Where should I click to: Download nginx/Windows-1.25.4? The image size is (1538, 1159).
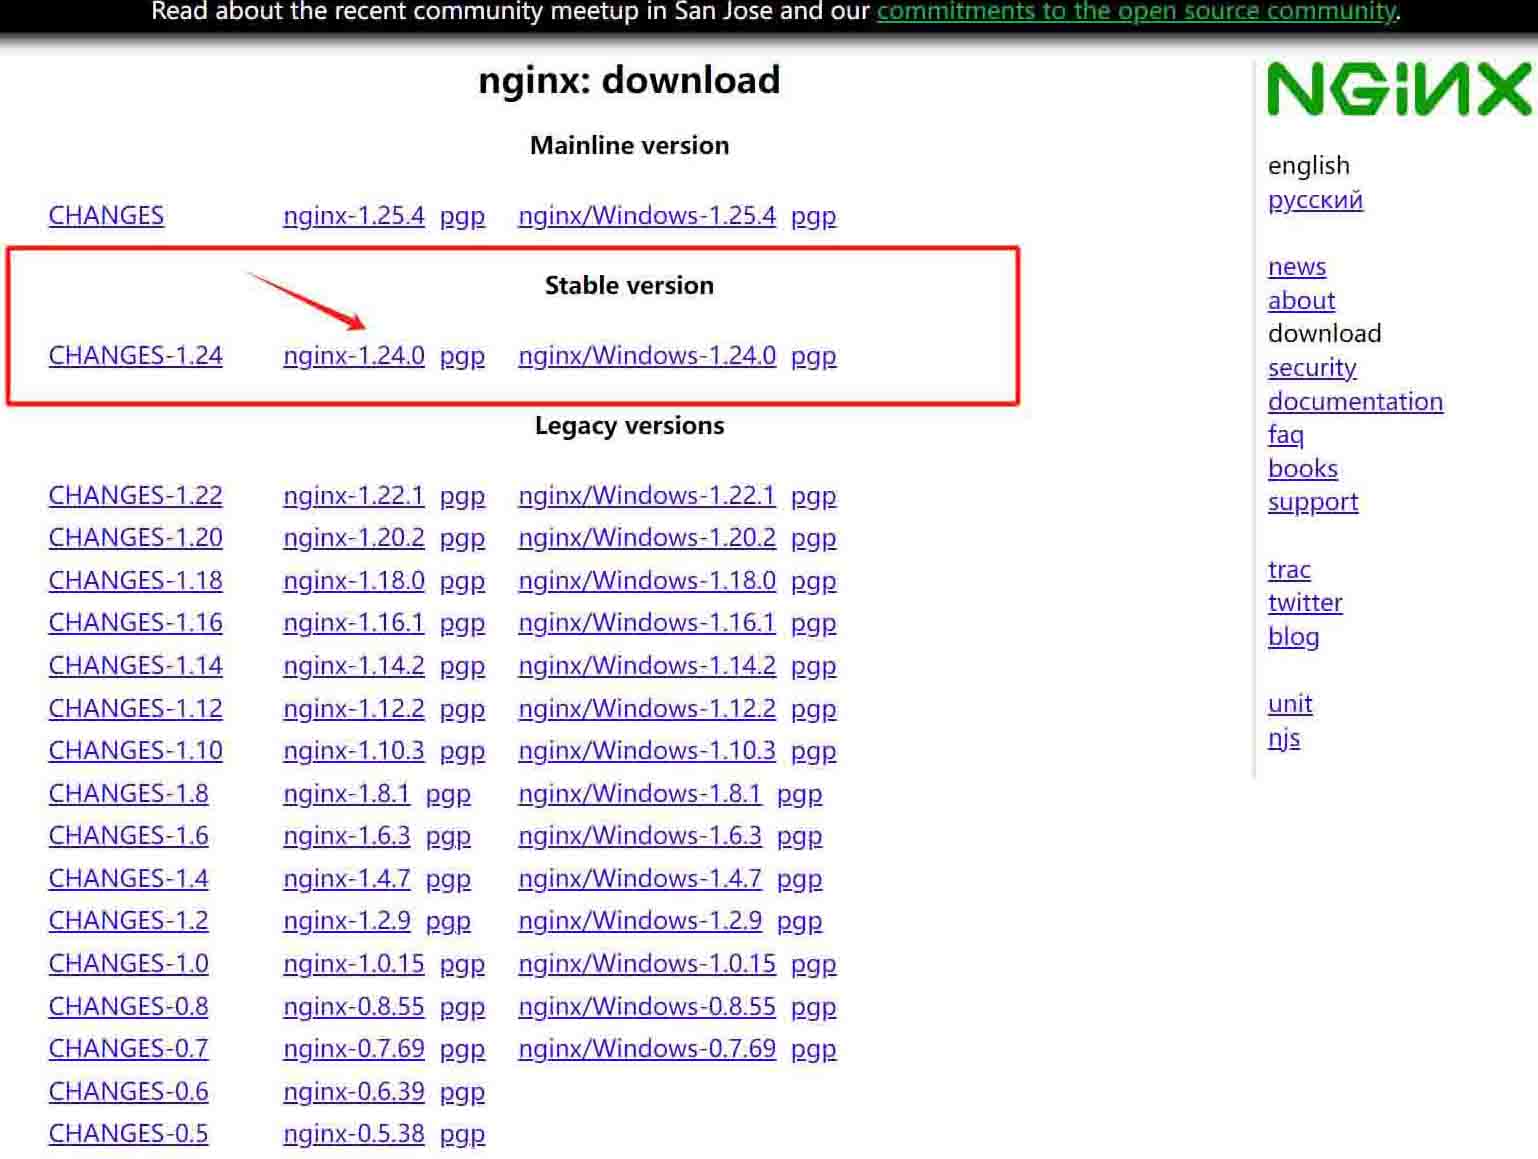tap(647, 216)
